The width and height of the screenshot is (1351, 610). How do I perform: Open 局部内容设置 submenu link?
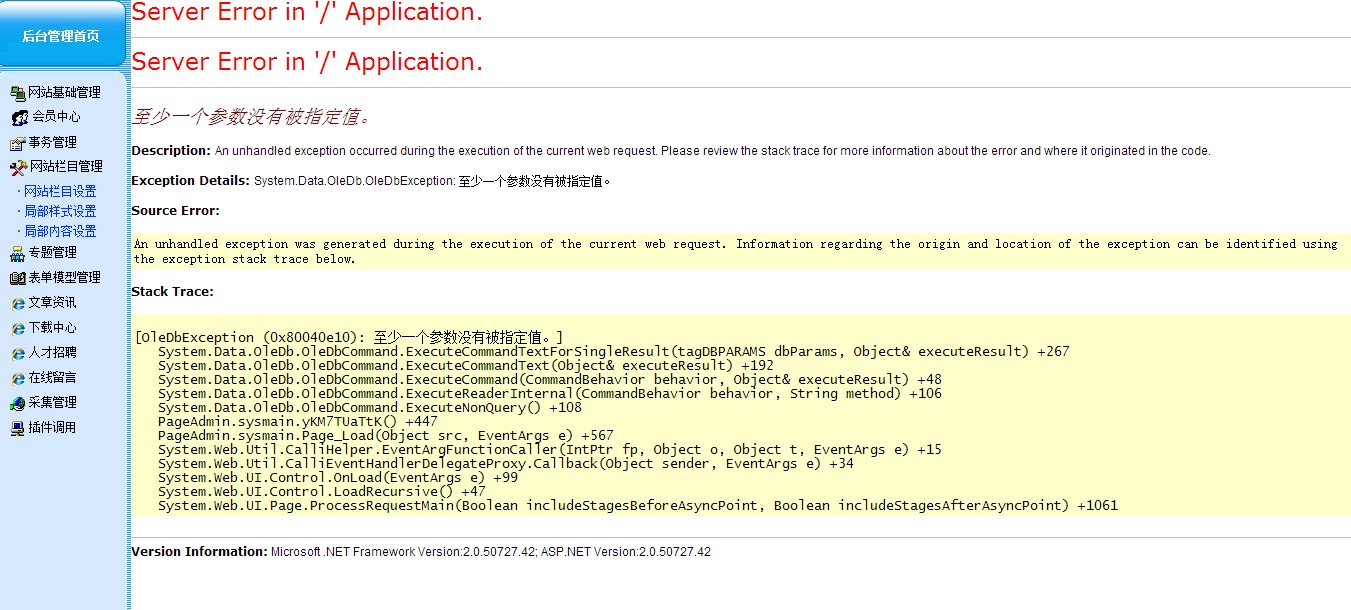[60, 231]
